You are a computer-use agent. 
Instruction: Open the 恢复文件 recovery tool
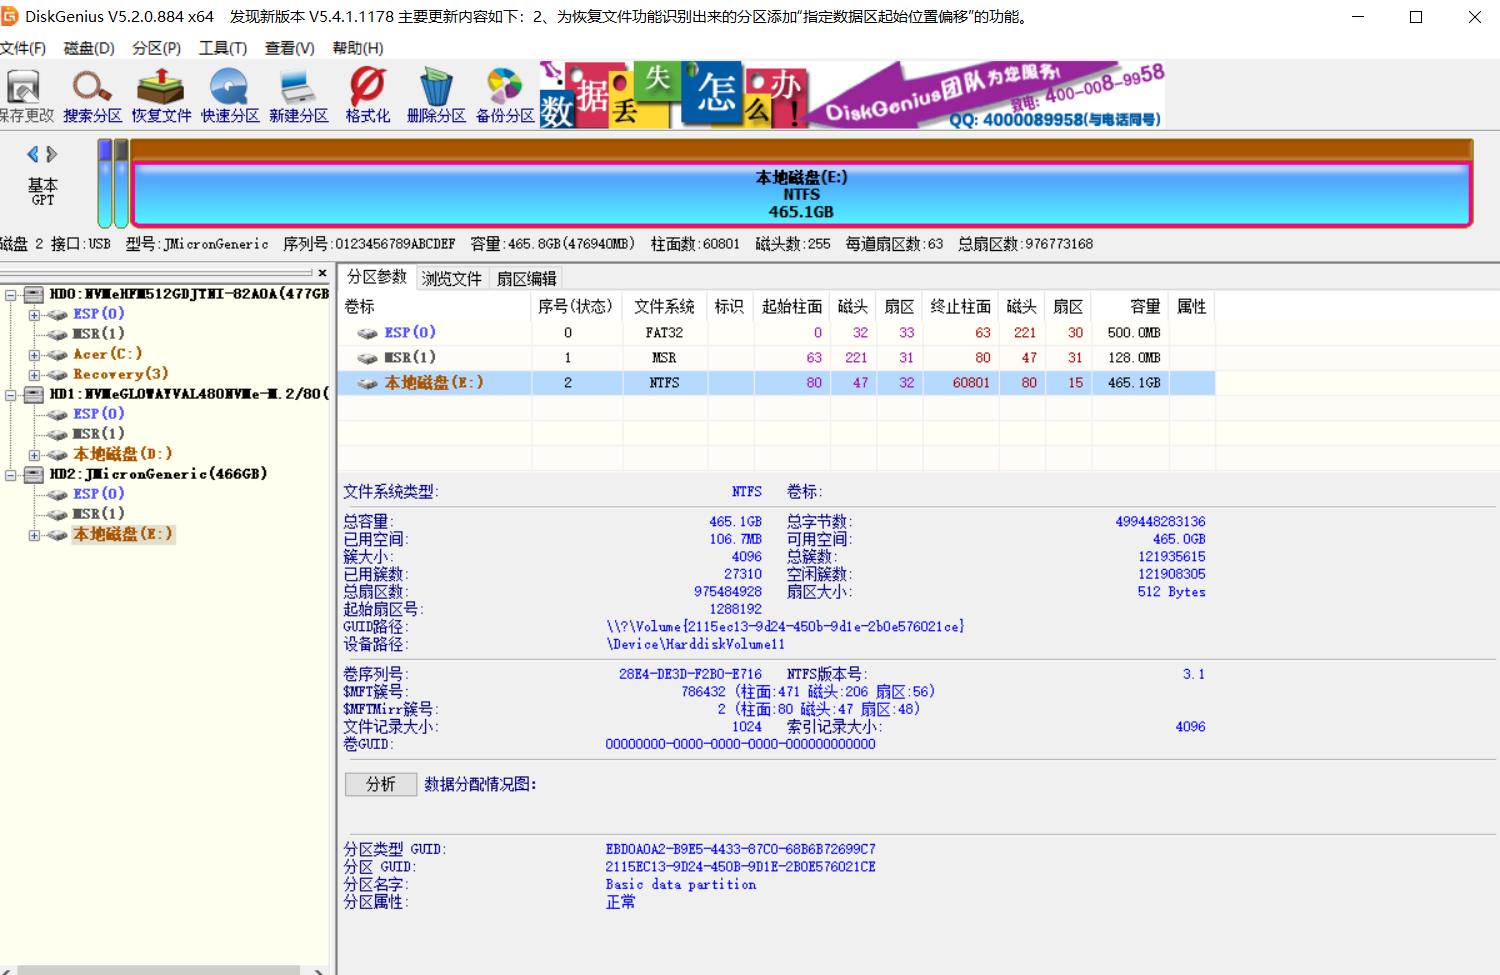click(x=160, y=93)
